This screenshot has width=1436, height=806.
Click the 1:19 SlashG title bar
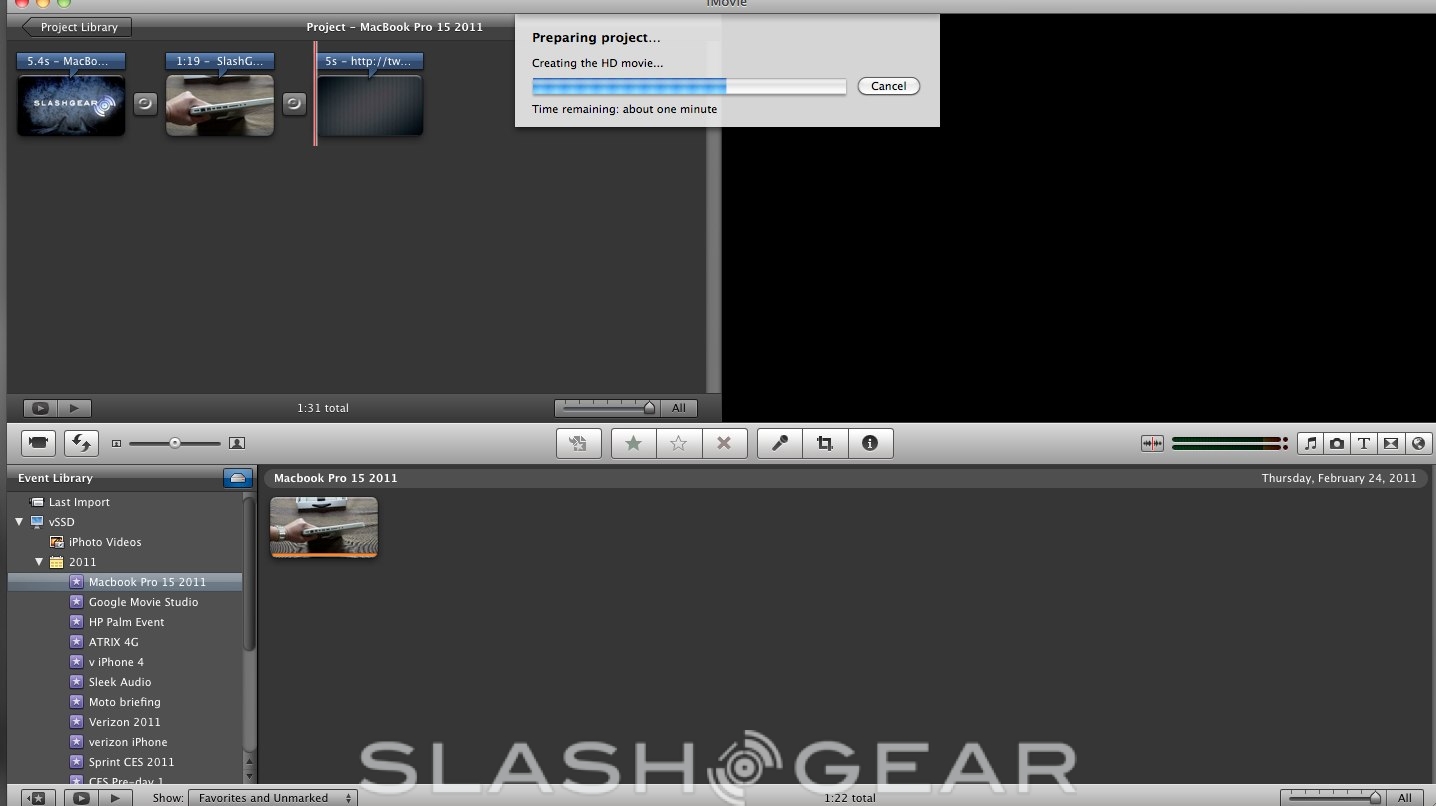click(220, 61)
